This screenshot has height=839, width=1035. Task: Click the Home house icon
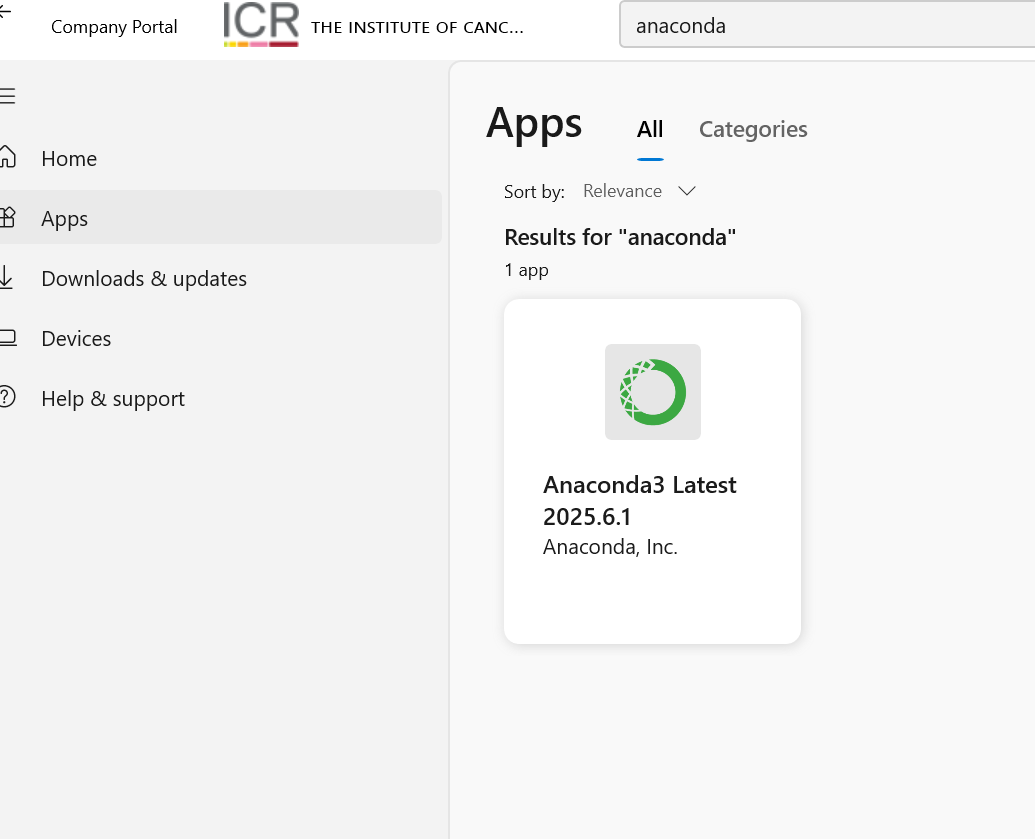tap(7, 157)
